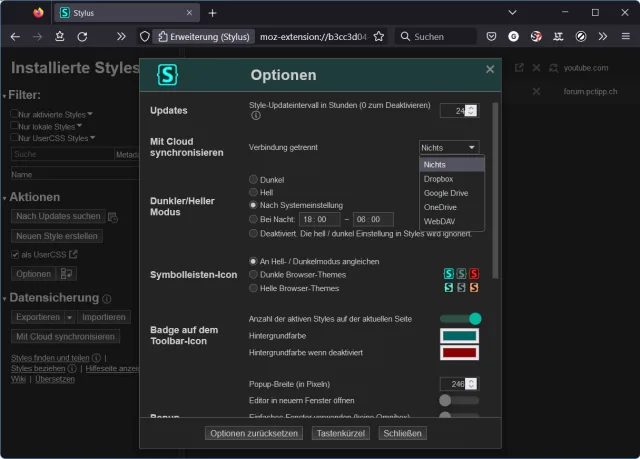Screen dimensions: 640x459
Task: Open the Firefox hamburger menu
Action: pyautogui.click(x=627, y=36)
